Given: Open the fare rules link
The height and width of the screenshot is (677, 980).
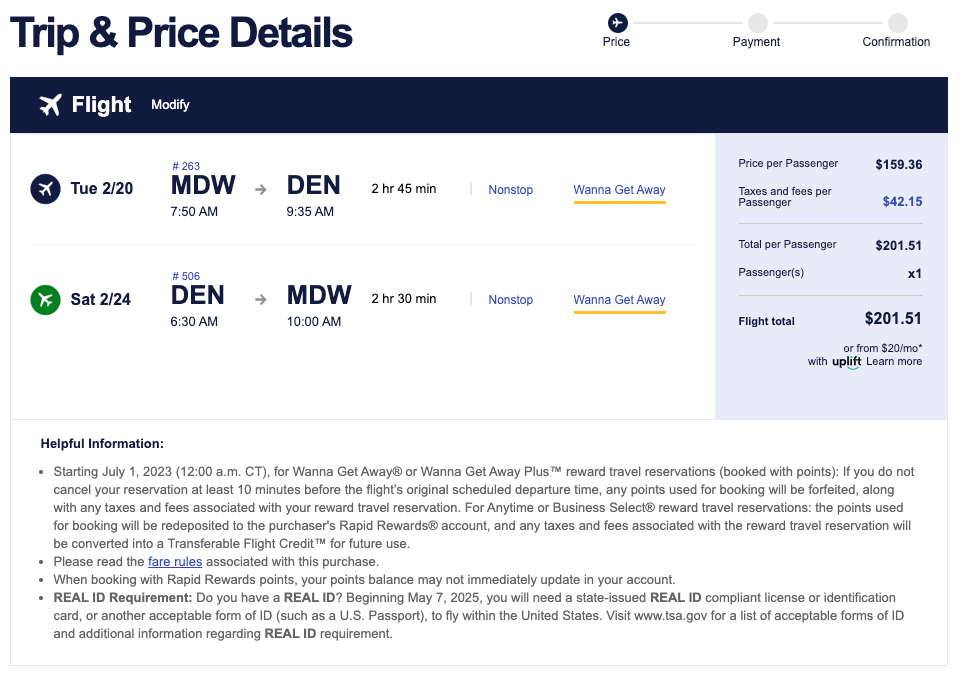Looking at the screenshot, I should point(175,561).
